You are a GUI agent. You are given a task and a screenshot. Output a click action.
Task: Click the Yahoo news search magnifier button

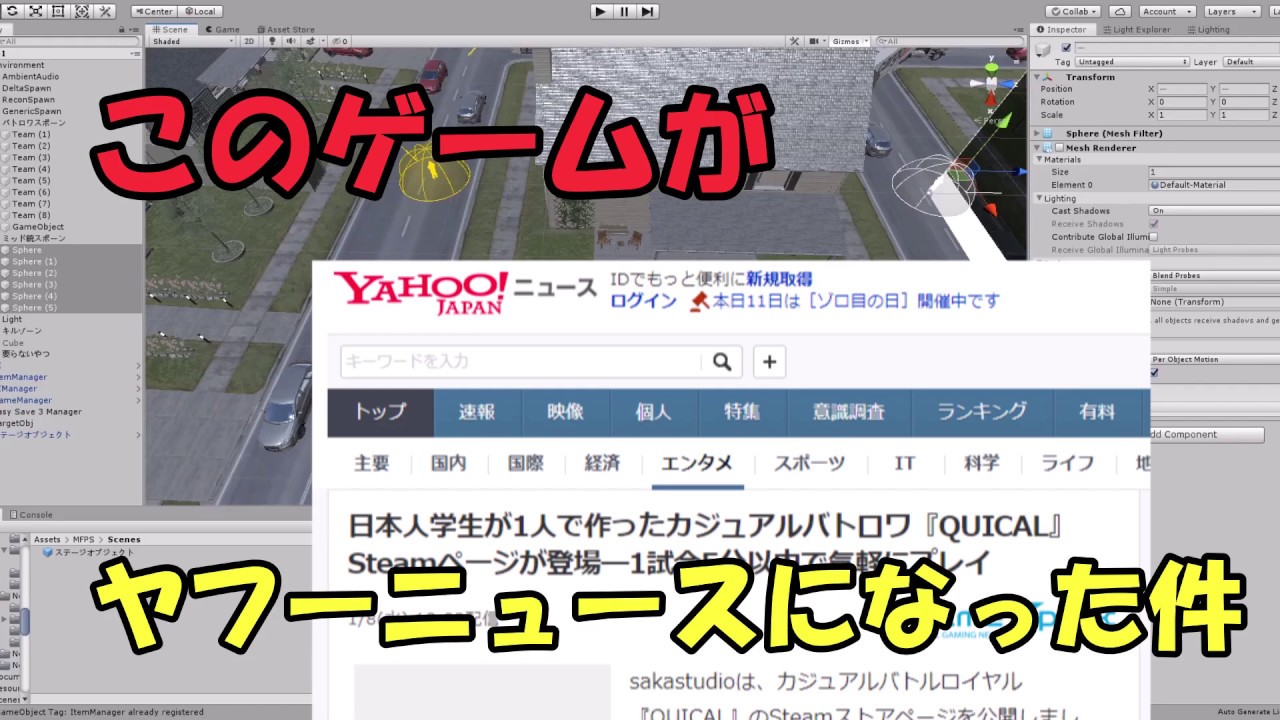tap(720, 361)
